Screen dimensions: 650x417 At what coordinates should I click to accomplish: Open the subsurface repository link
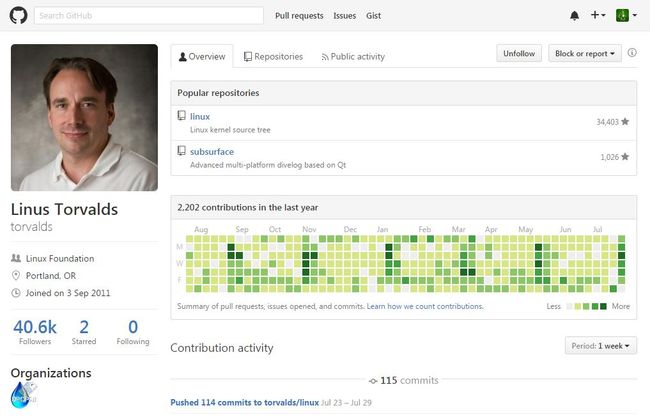click(x=212, y=152)
